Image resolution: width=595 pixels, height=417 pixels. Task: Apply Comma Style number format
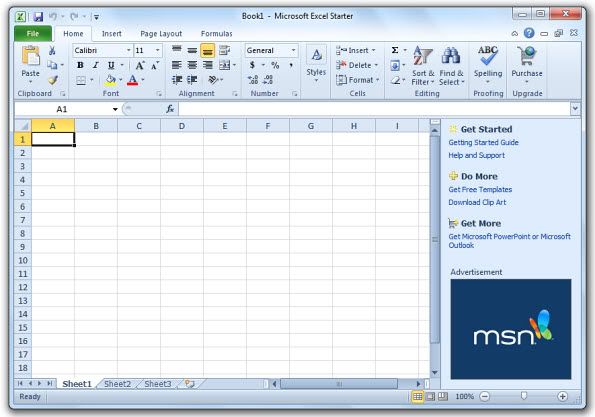[x=291, y=65]
